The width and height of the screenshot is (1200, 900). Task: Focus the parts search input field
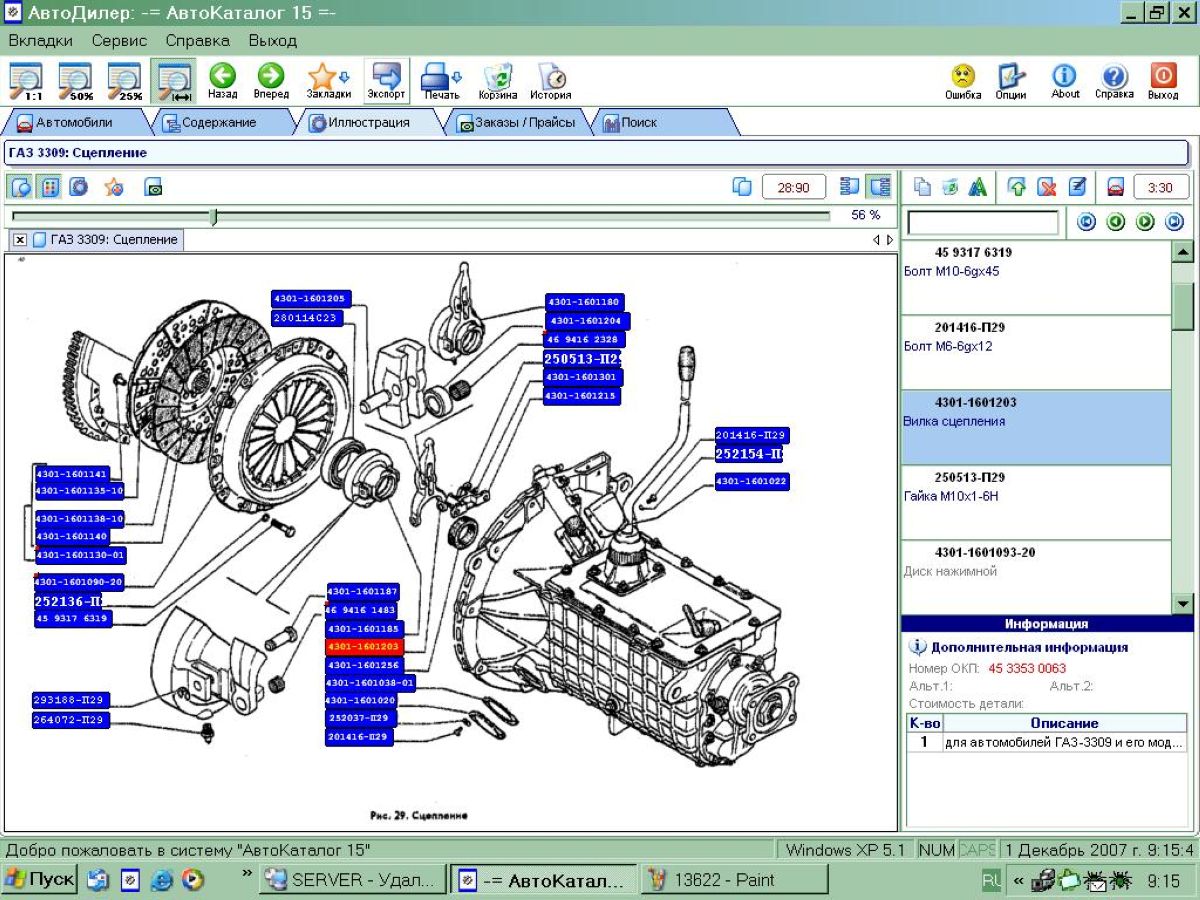982,222
